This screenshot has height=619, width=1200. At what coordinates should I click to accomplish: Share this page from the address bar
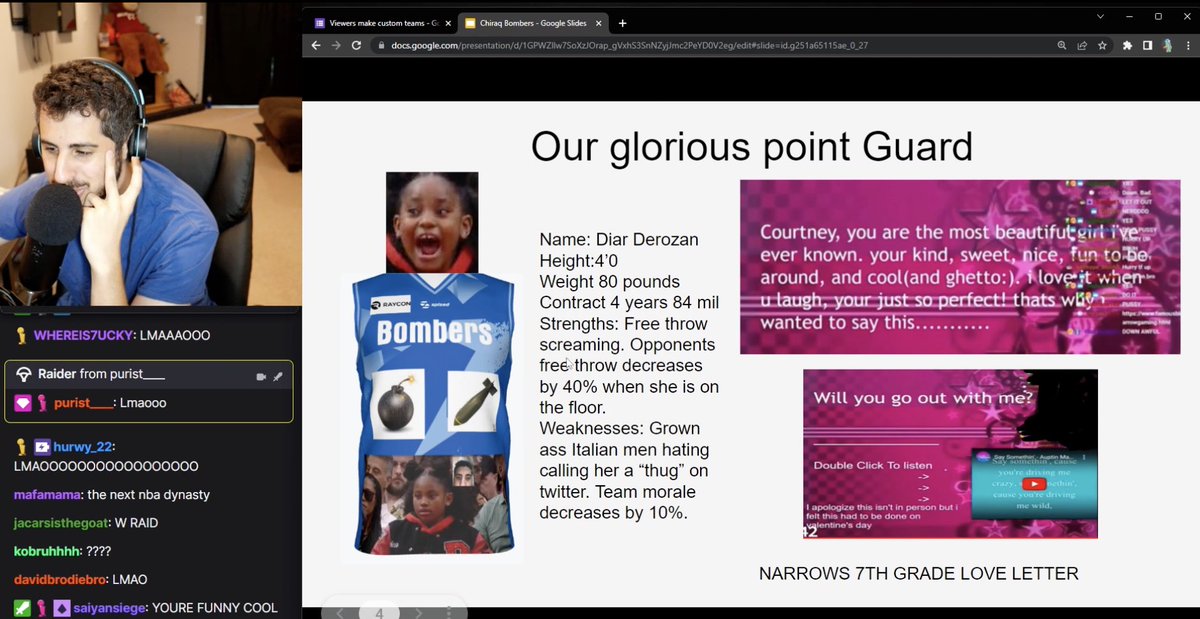point(1082,46)
